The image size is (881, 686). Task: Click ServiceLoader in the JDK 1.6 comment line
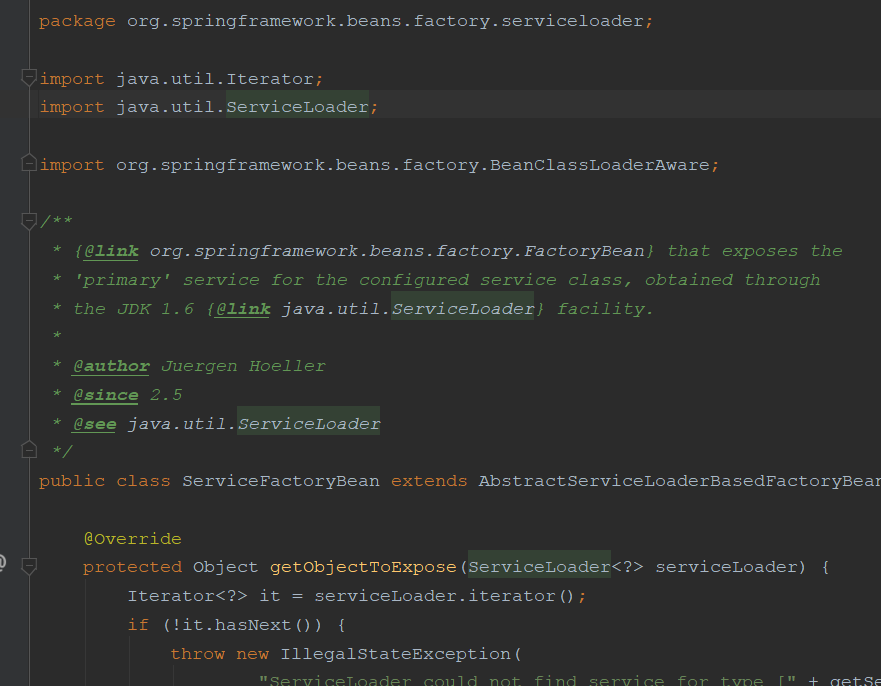click(x=462, y=309)
